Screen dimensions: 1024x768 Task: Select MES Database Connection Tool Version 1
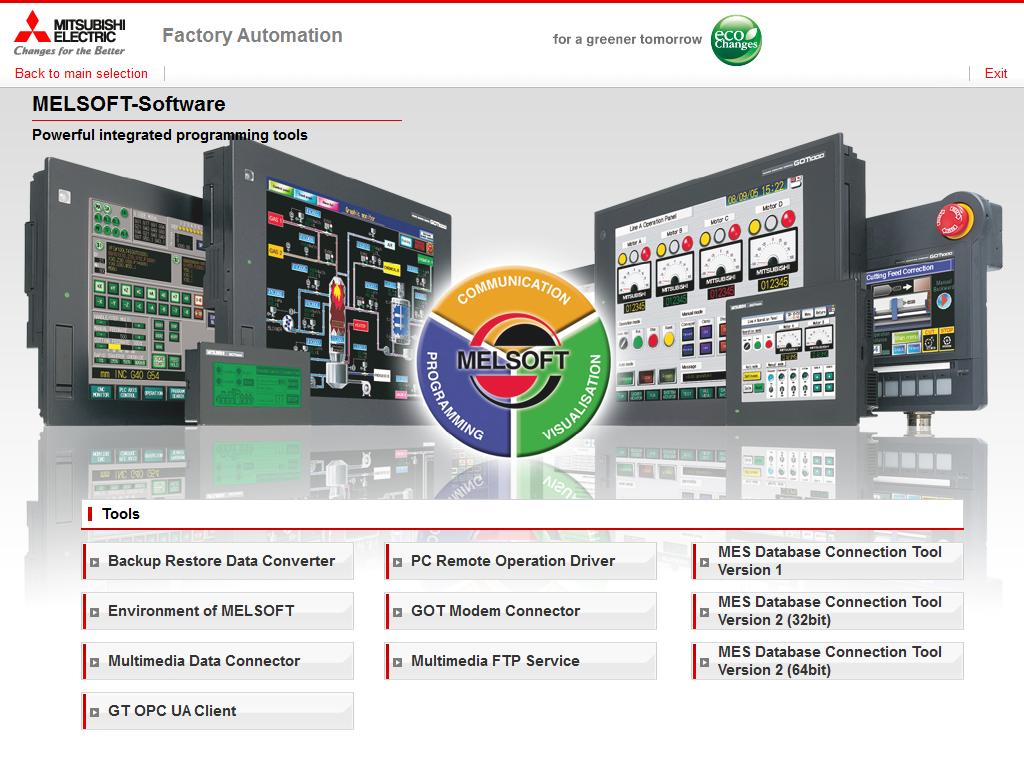click(x=828, y=561)
